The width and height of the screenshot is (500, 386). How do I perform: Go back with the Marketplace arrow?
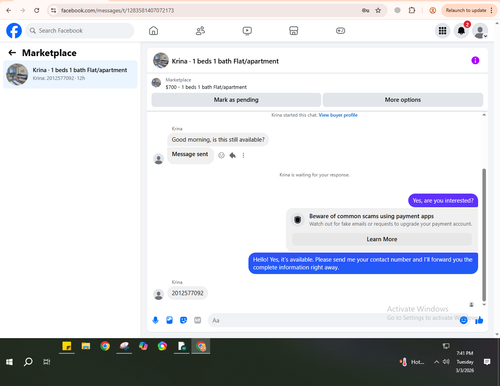[x=12, y=53]
